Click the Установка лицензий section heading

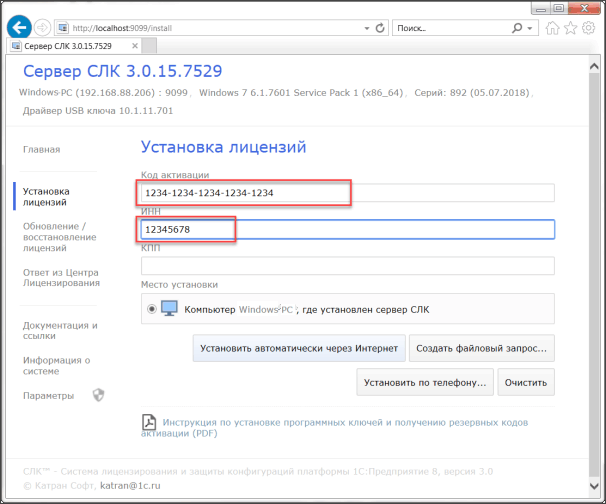(223, 147)
